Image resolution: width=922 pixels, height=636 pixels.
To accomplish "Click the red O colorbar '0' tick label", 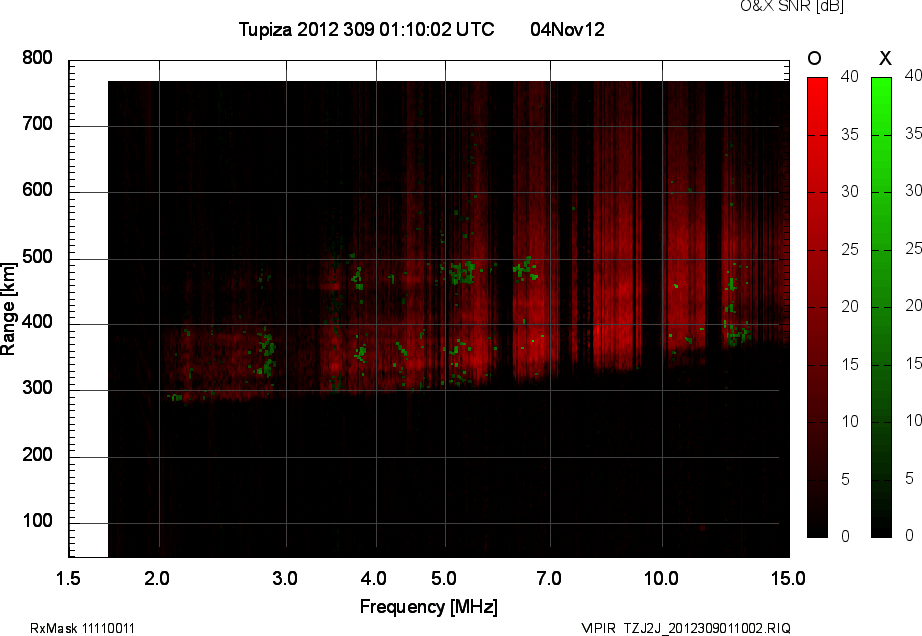I will (x=846, y=536).
